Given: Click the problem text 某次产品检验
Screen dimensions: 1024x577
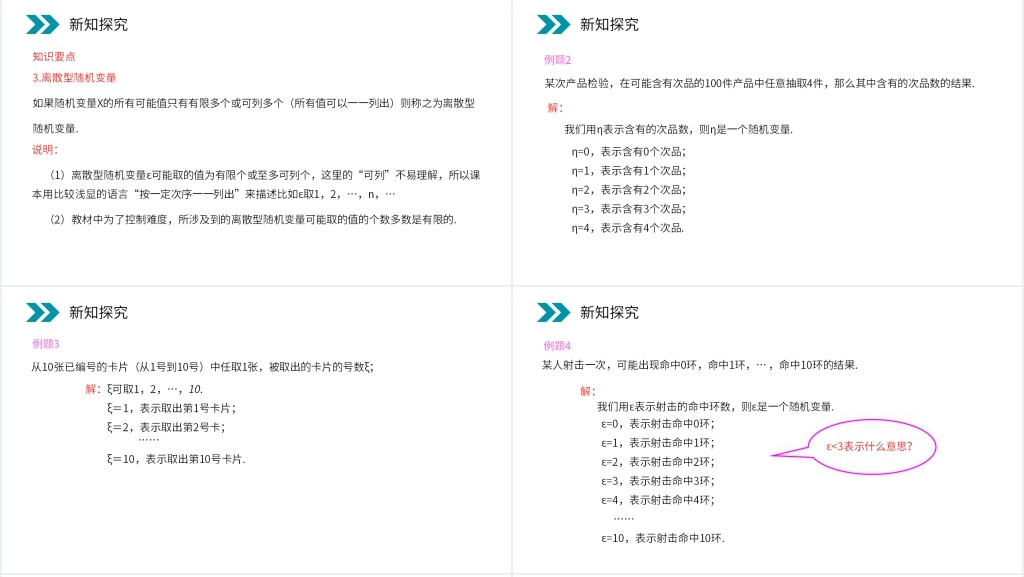Looking at the screenshot, I should (760, 84).
